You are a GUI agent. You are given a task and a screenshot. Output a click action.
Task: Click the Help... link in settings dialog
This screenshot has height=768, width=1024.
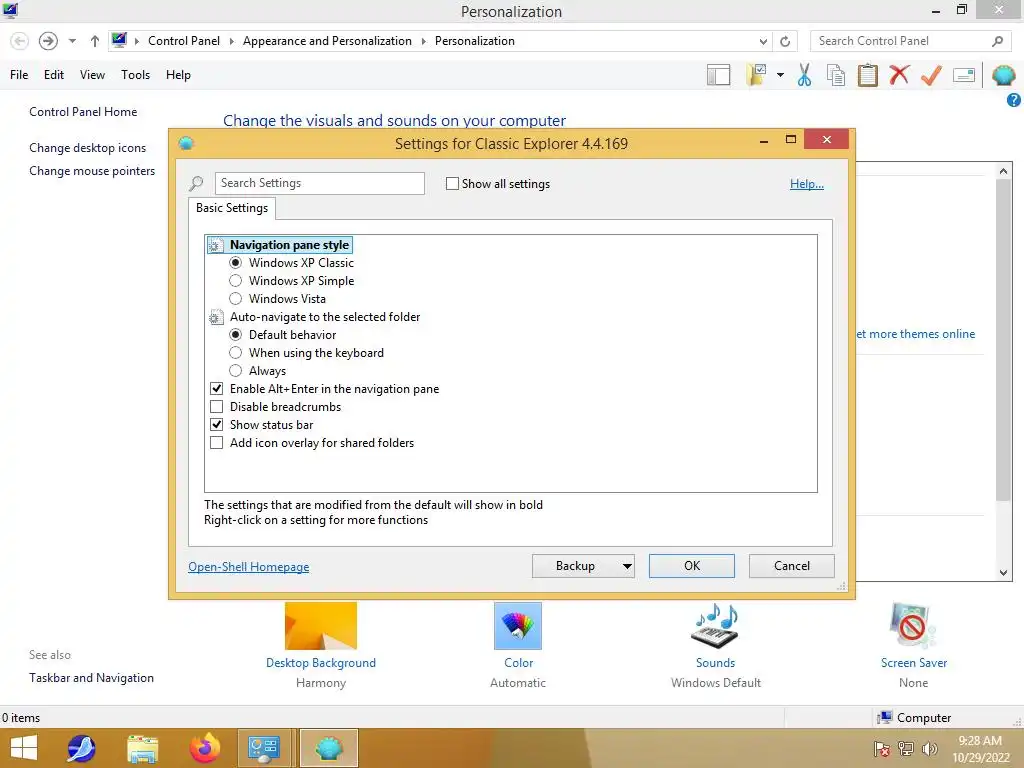[807, 184]
